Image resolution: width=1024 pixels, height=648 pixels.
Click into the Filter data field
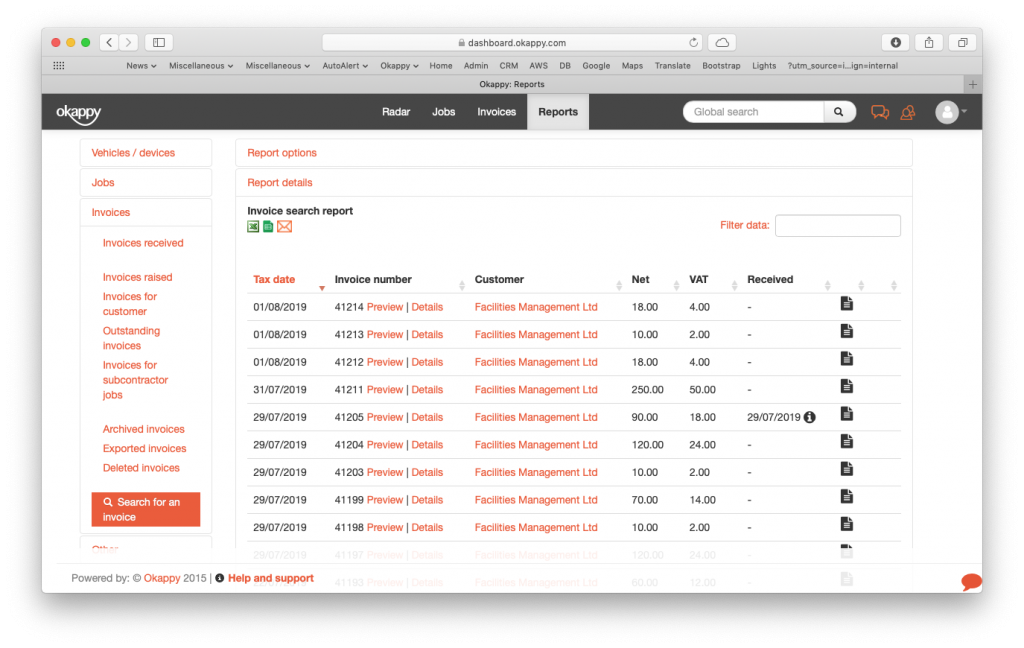tap(837, 225)
